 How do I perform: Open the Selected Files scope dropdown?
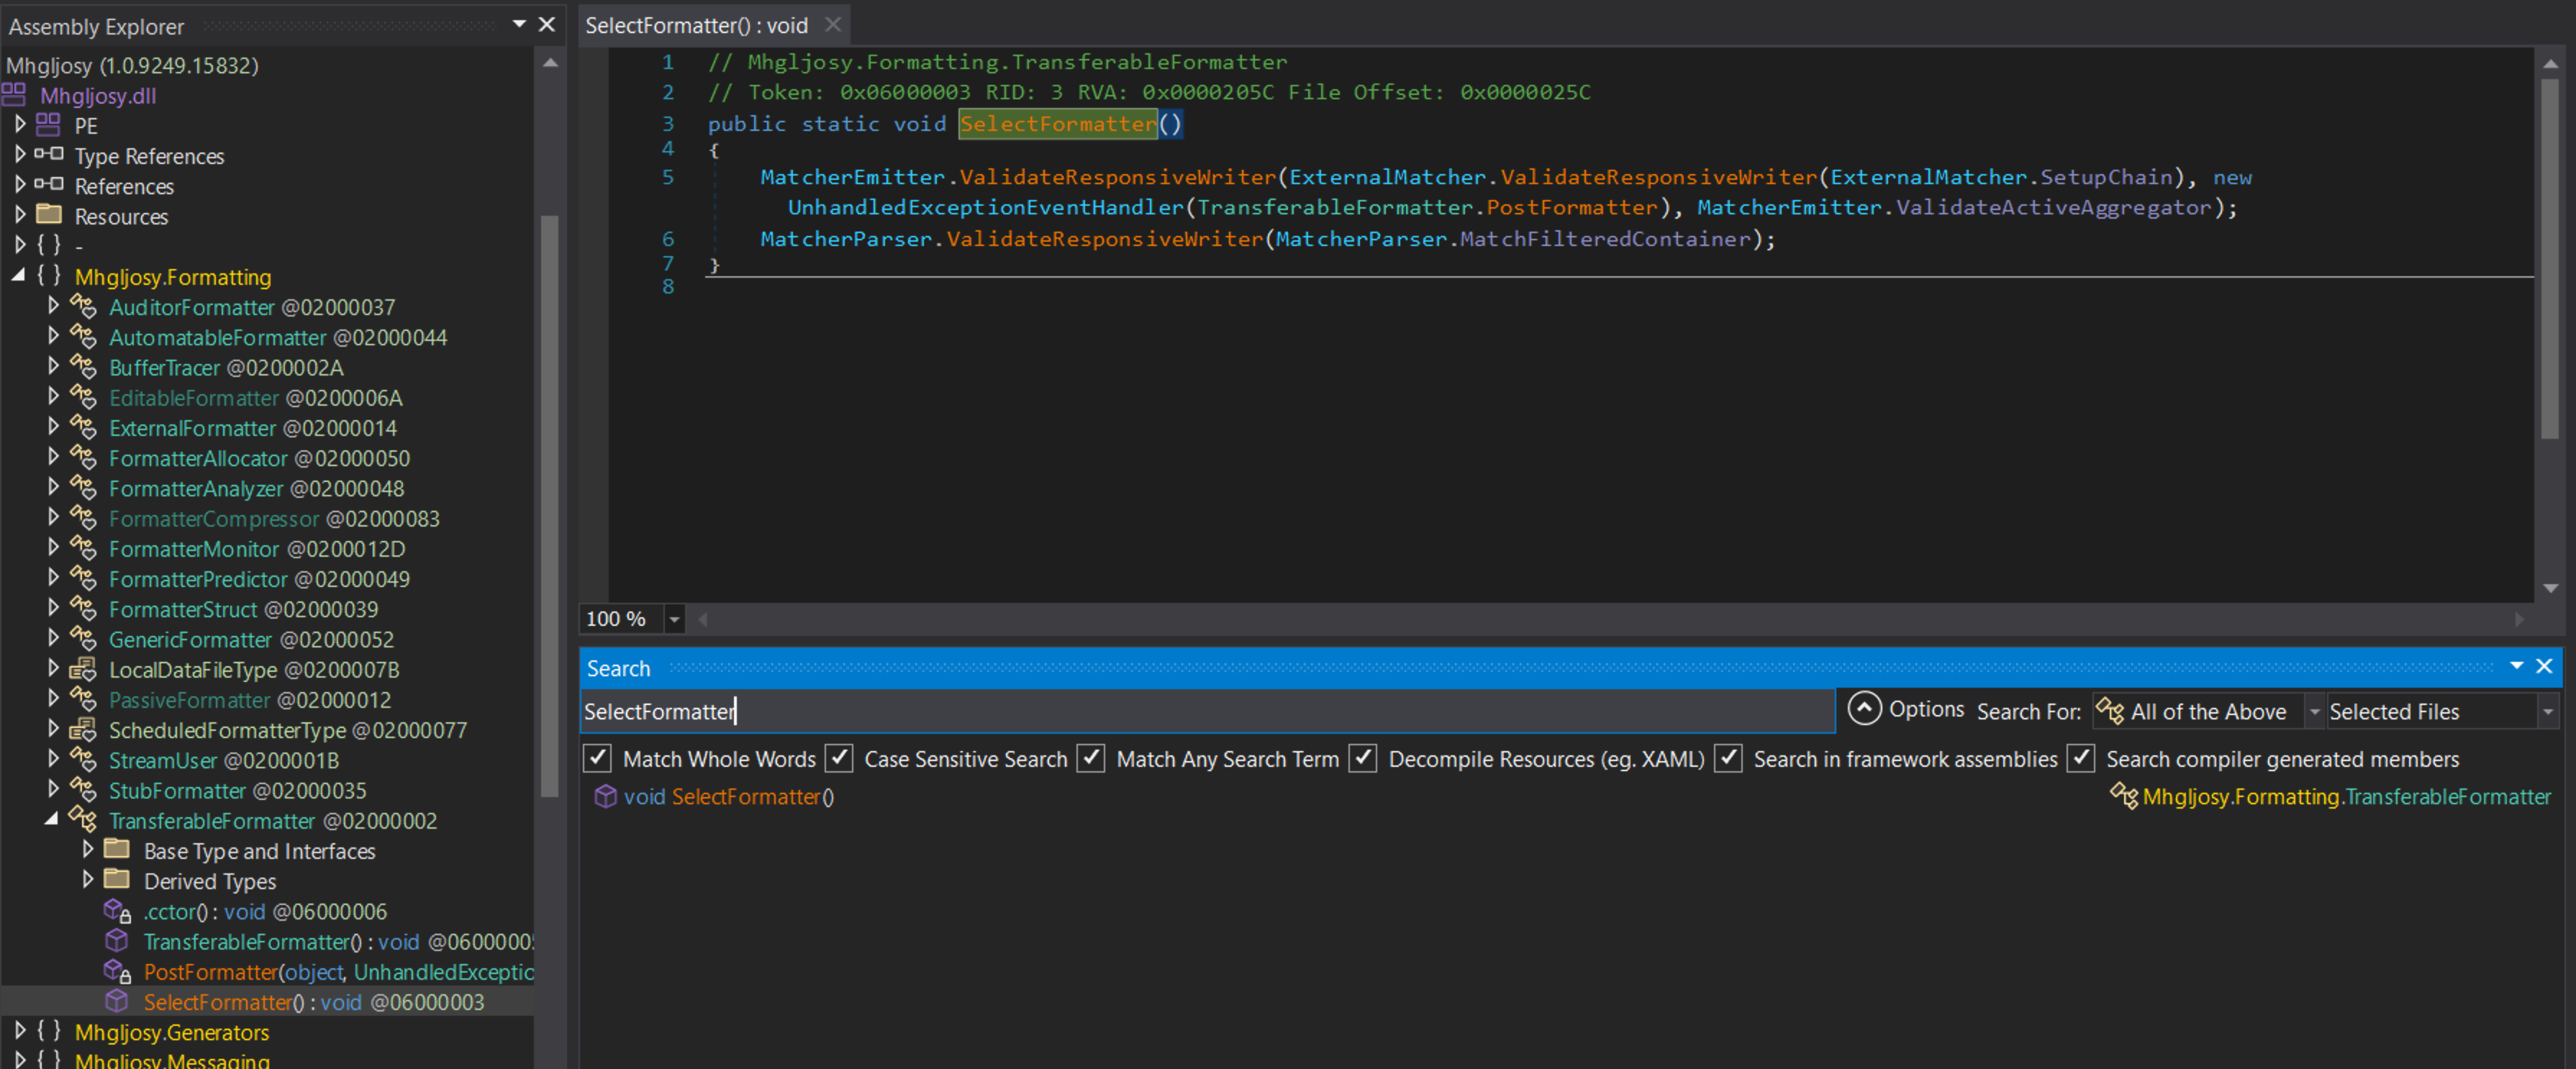pyautogui.click(x=2548, y=711)
